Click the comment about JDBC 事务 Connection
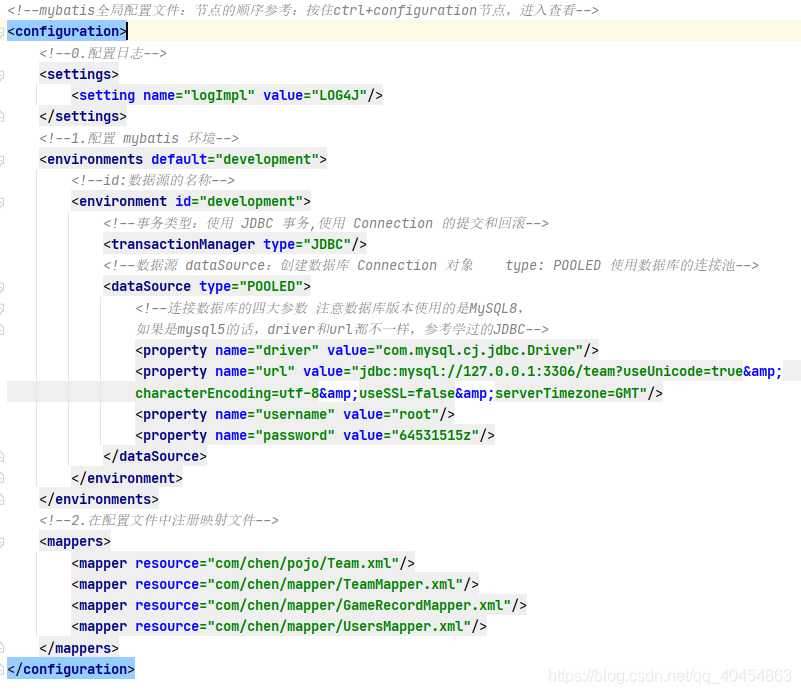801x694 pixels. 326,223
